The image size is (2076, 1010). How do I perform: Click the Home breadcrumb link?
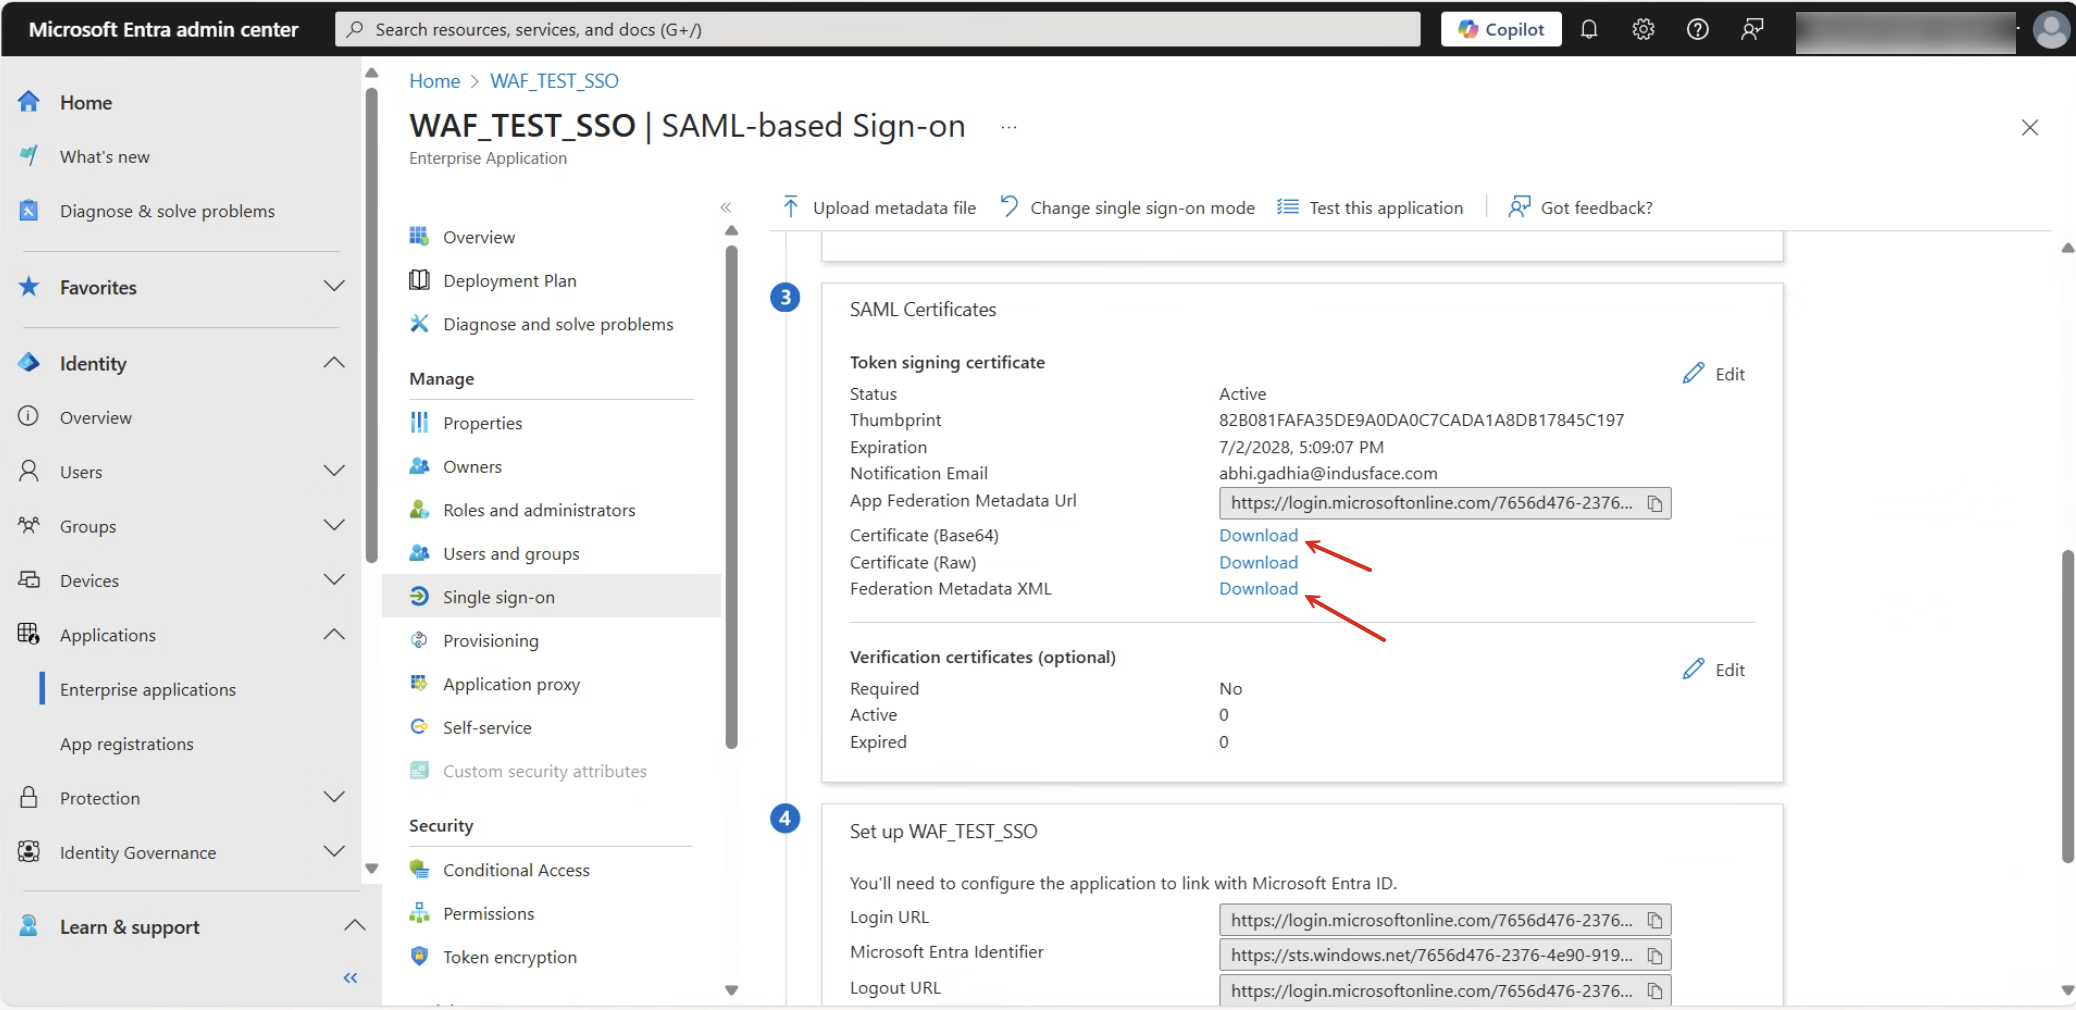point(434,81)
